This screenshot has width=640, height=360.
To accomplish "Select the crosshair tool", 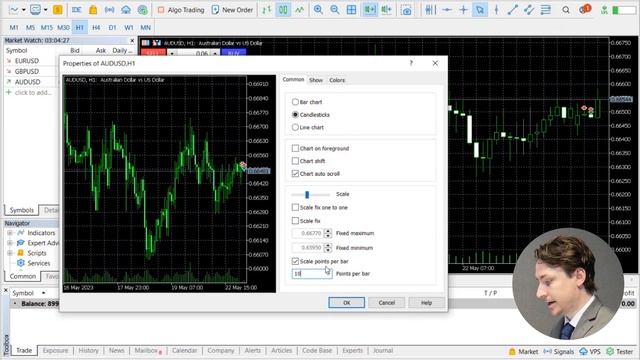I will (463, 9).
